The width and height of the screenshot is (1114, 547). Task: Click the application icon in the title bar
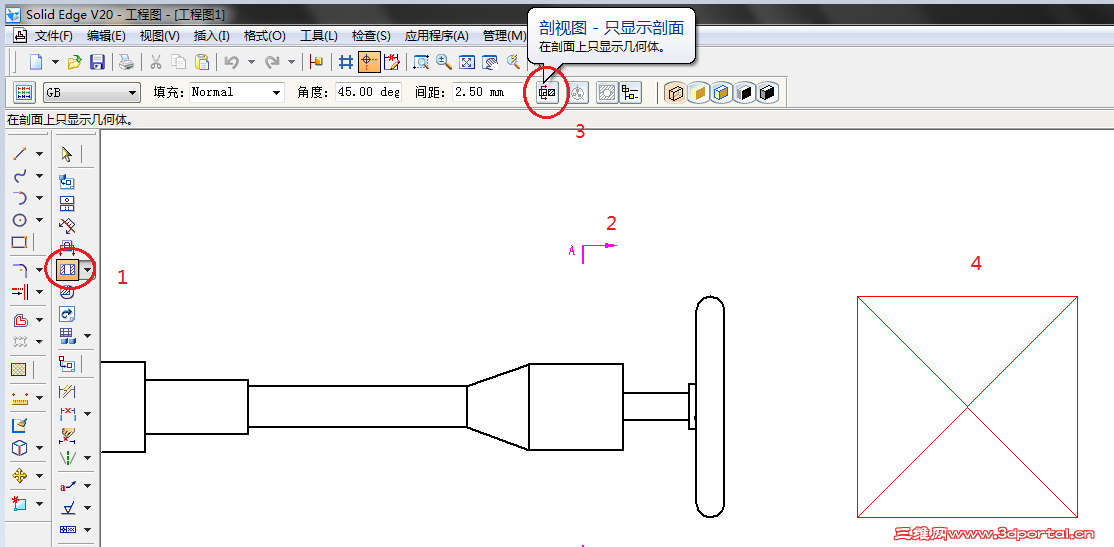click(12, 14)
